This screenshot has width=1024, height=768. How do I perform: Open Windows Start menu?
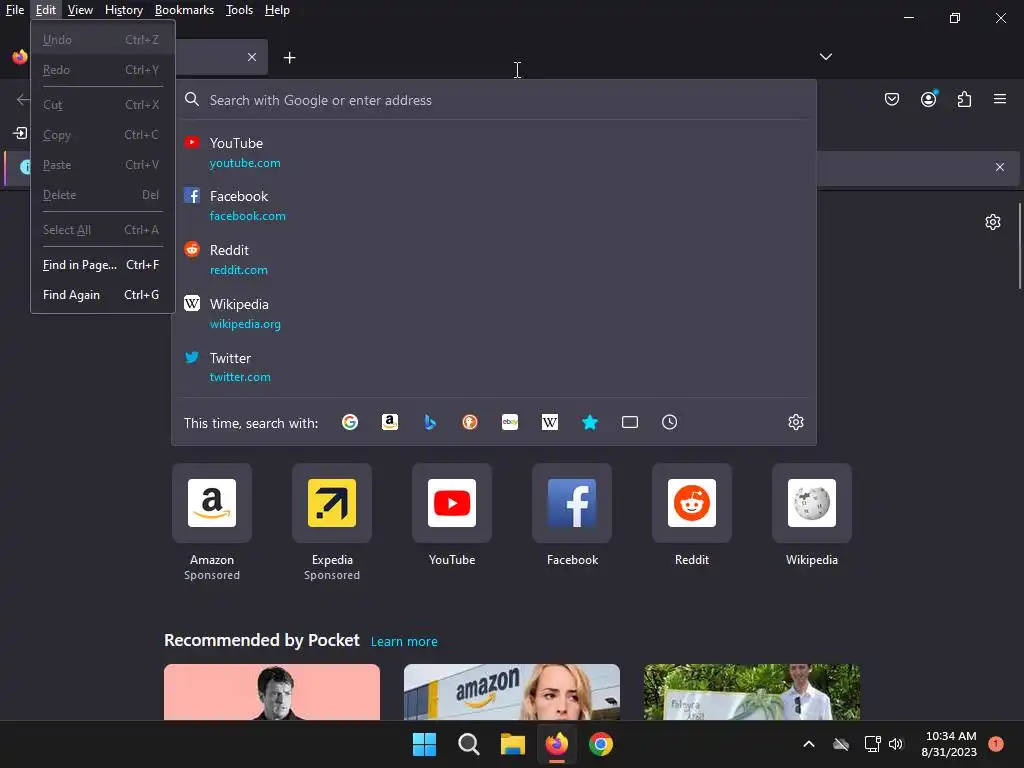[x=424, y=744]
